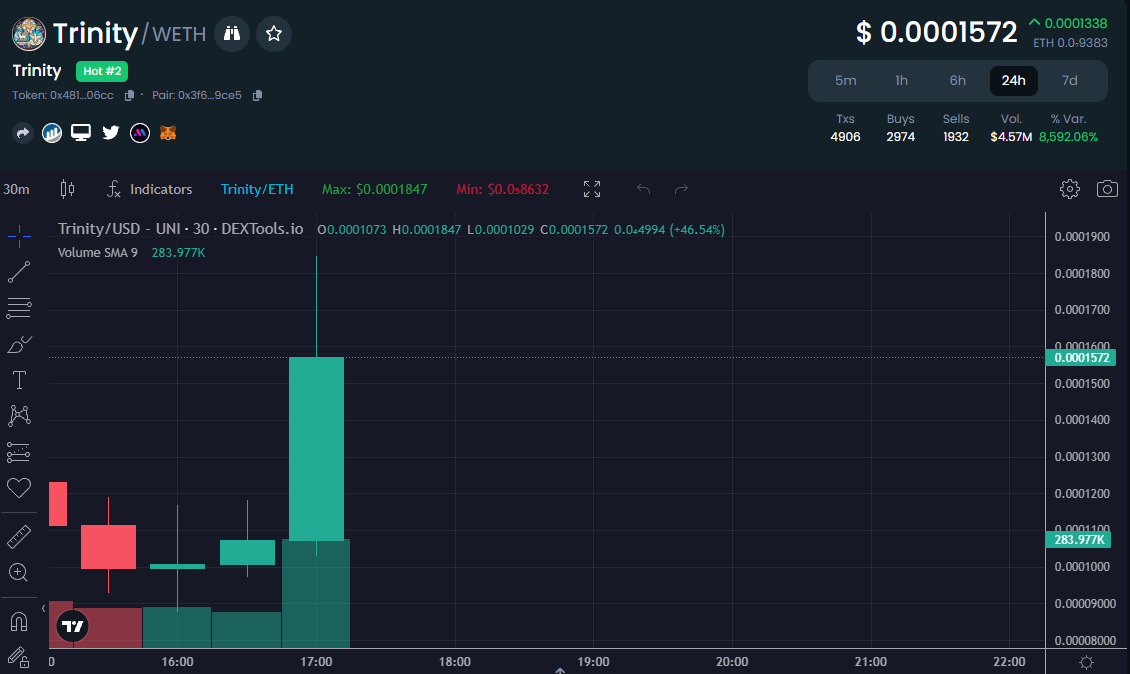Open the Trinity Twitter link
Viewport: 1130px width, 674px height.
point(110,133)
